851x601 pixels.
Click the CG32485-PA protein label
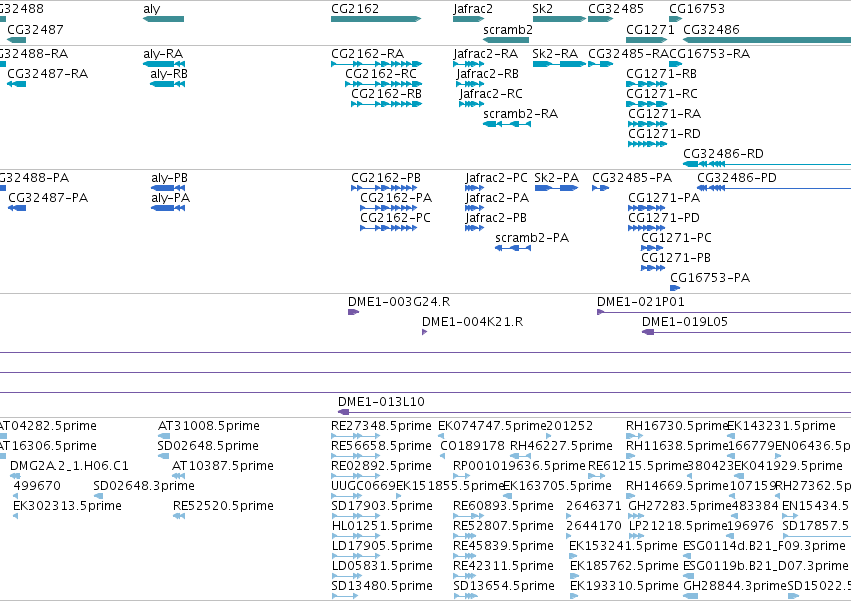click(x=632, y=178)
